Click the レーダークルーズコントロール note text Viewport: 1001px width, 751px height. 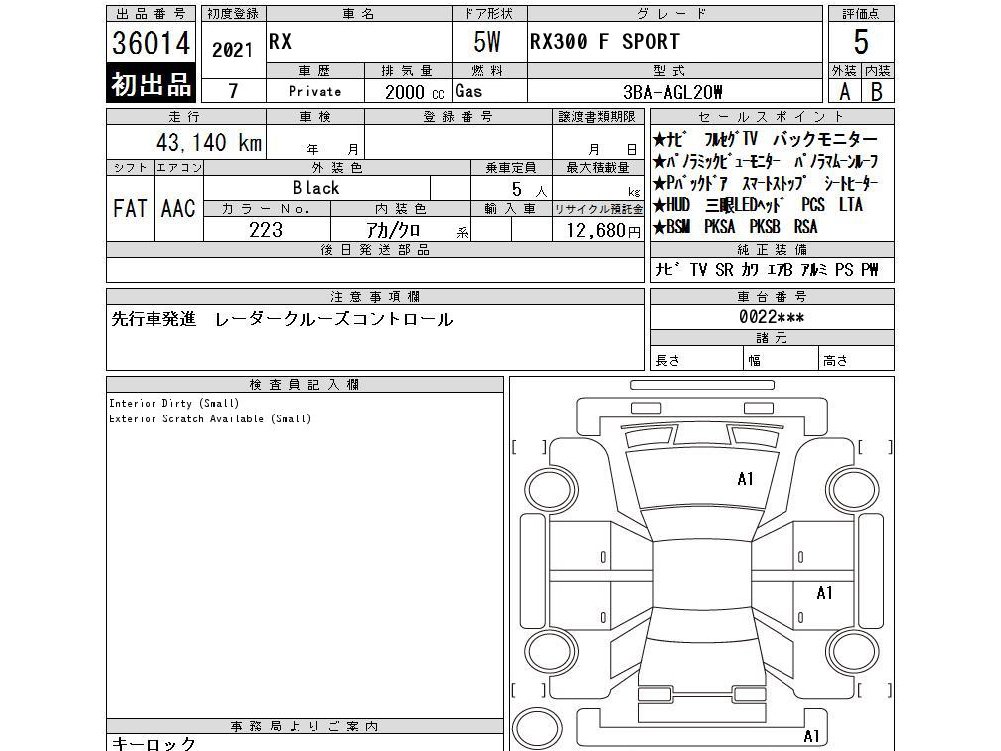tap(333, 319)
